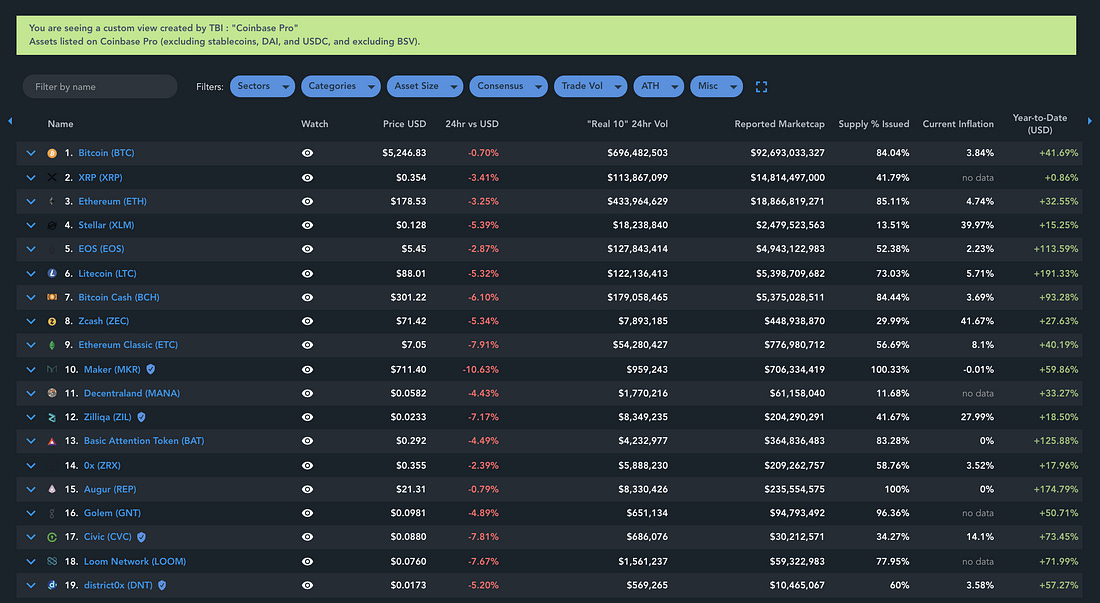Open the Augur (REP) asset link
Image resolution: width=1100 pixels, height=603 pixels.
(110, 489)
